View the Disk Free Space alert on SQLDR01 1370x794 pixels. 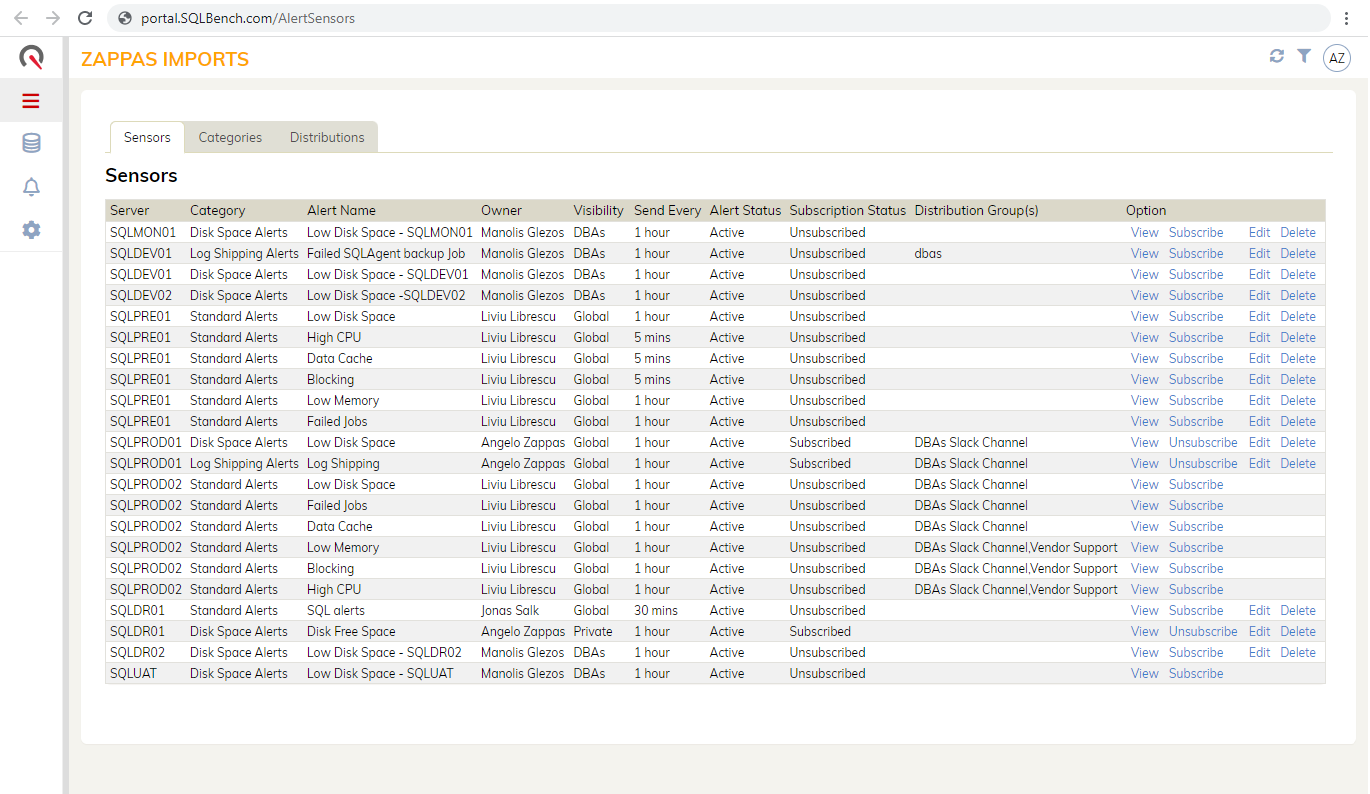point(1144,631)
